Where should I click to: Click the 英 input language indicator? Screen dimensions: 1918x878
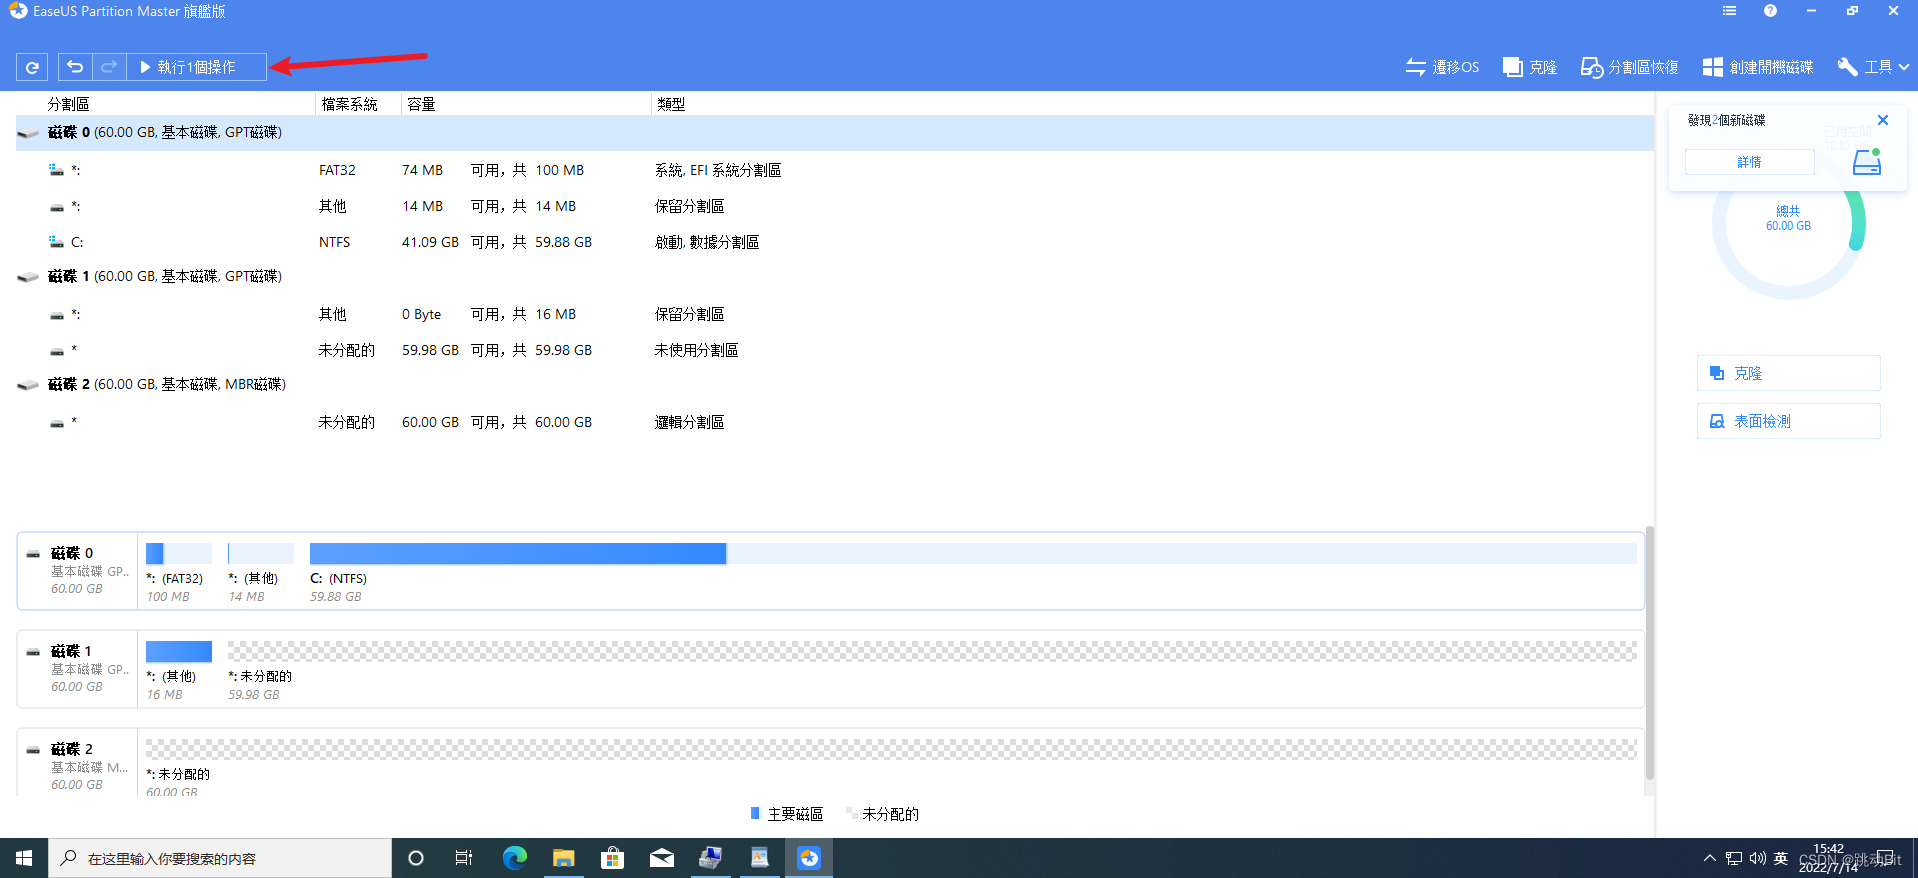tap(1781, 858)
